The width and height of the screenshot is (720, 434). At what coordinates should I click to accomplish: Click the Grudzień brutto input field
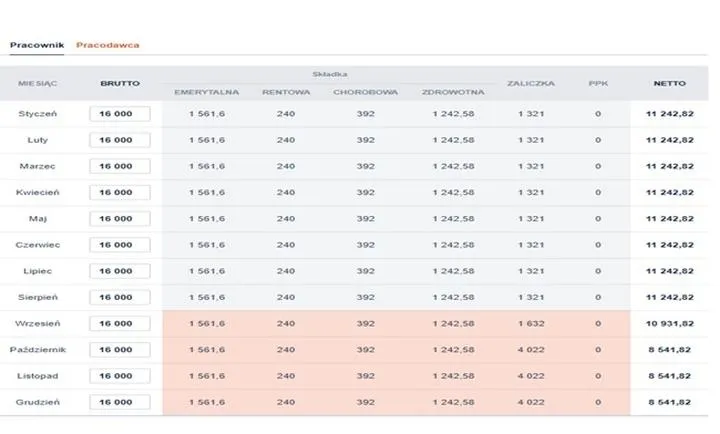120,402
